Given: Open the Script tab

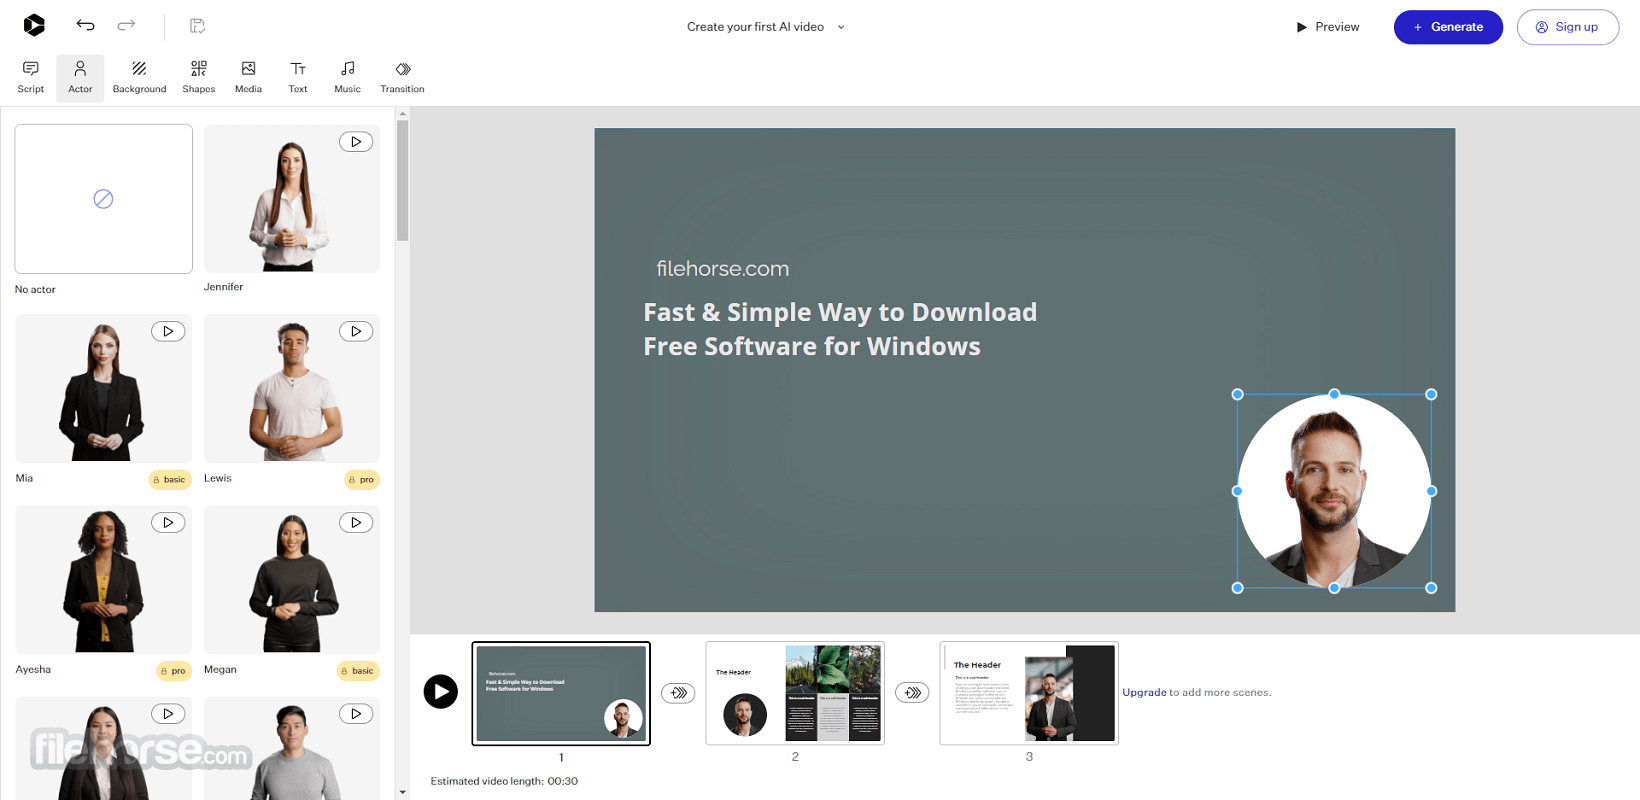Looking at the screenshot, I should point(31,77).
